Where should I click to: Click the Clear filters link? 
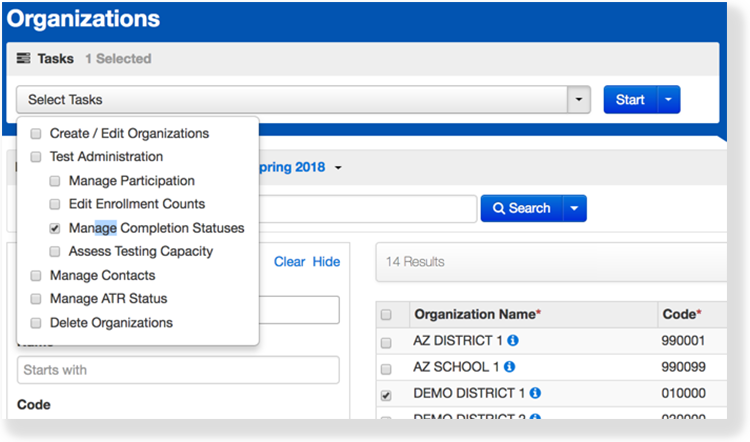pos(289,262)
